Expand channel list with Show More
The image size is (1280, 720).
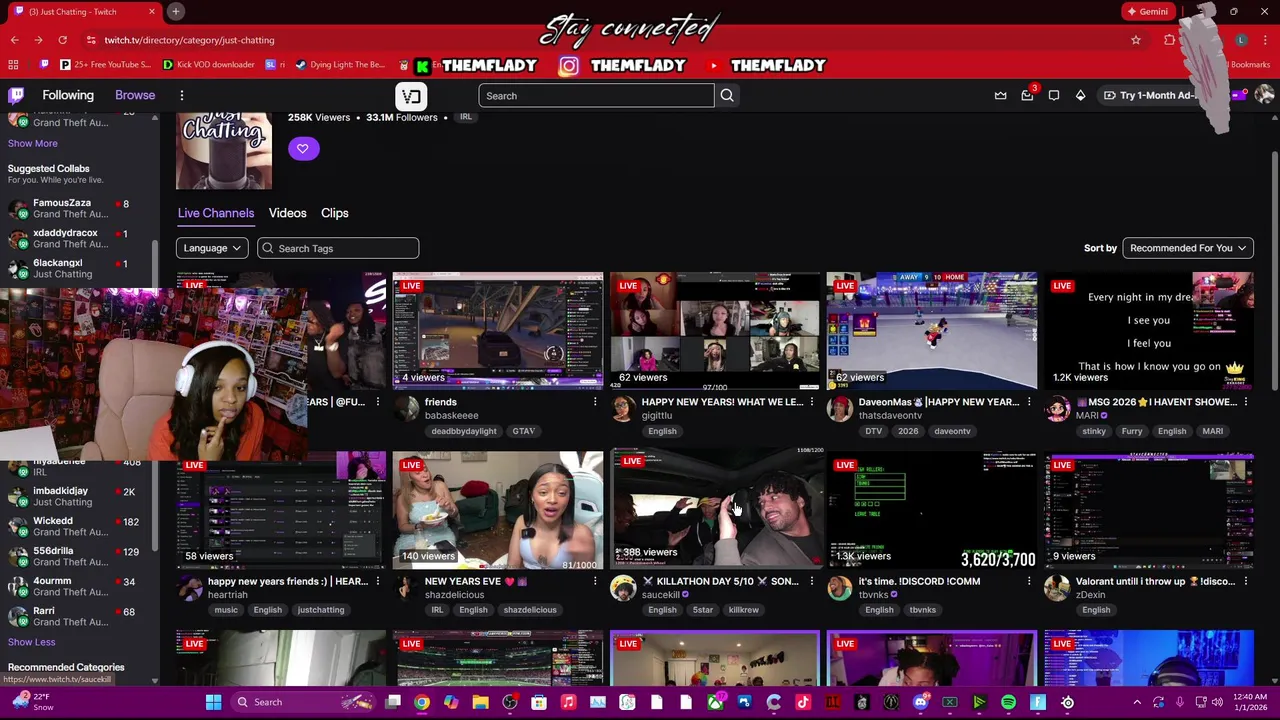pos(32,144)
